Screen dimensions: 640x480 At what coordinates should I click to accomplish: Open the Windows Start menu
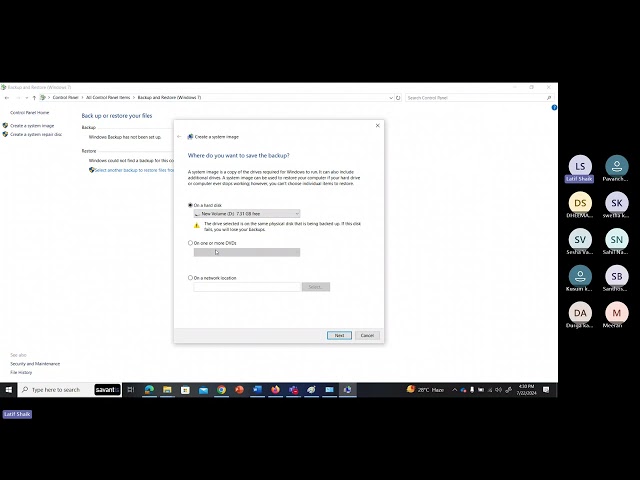click(x=9, y=390)
